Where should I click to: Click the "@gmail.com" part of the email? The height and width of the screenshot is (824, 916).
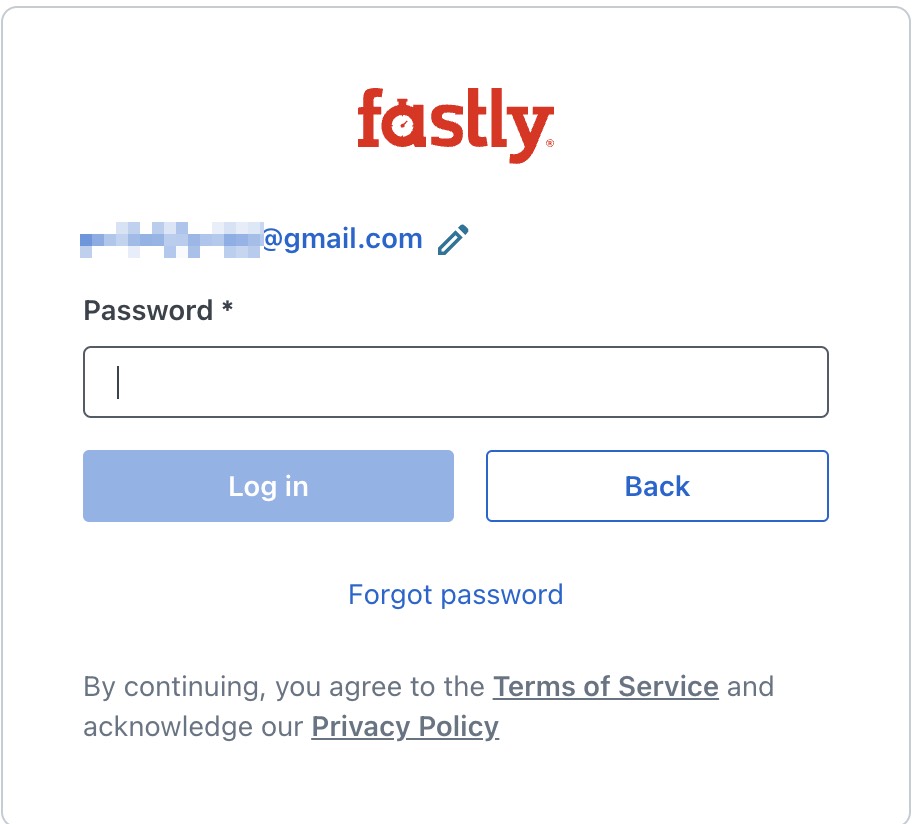click(342, 240)
